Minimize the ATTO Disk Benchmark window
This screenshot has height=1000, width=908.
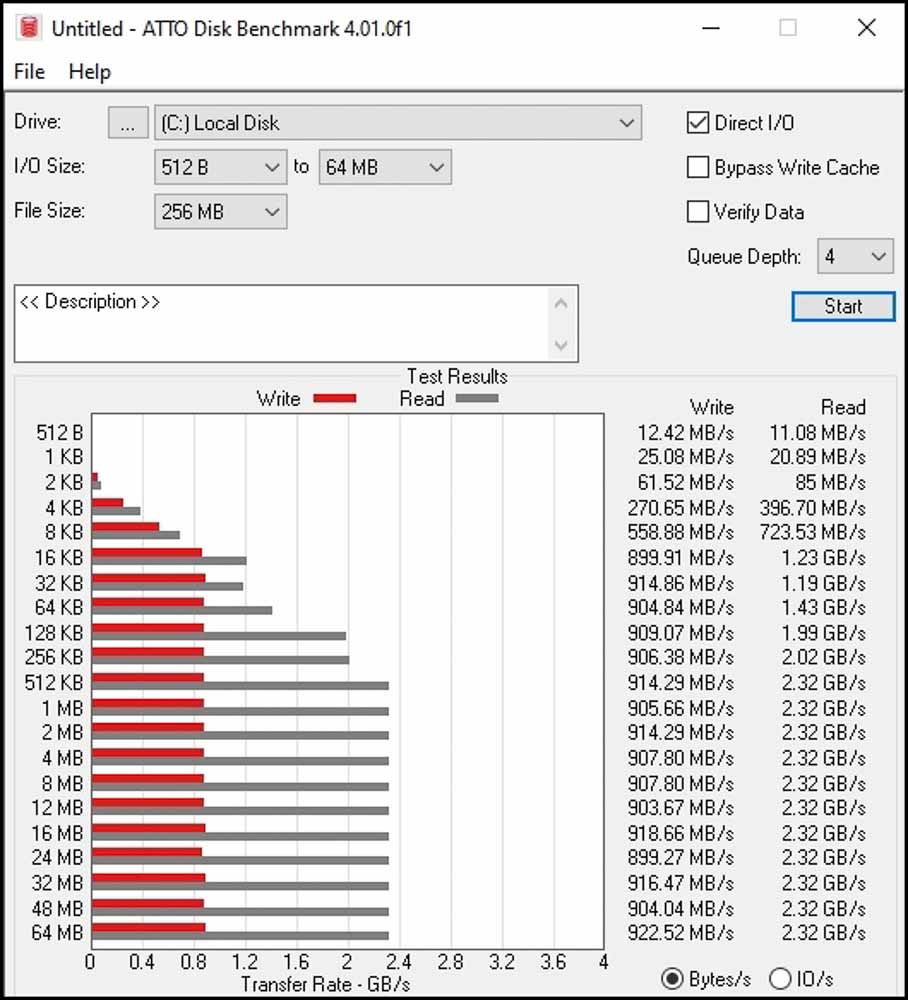pos(711,28)
